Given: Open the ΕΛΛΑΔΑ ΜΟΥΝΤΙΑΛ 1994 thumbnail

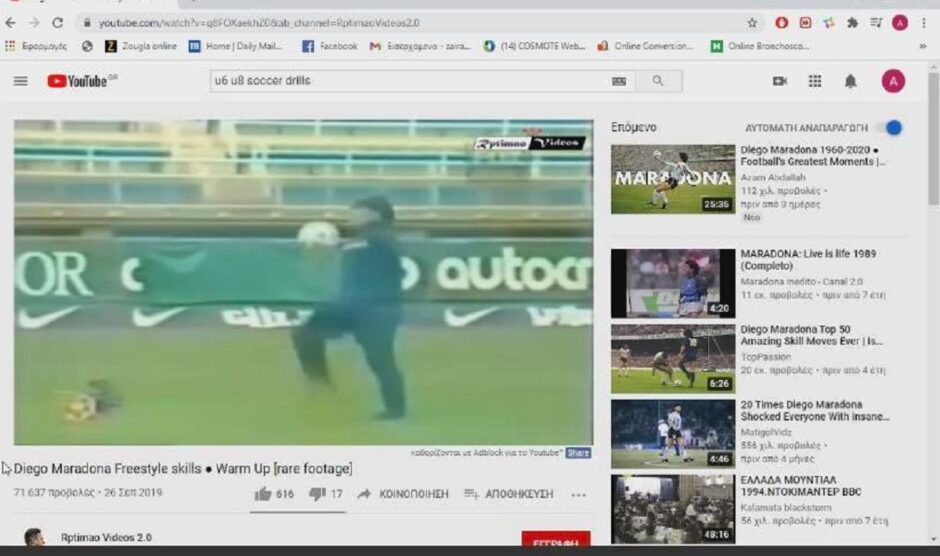Looking at the screenshot, I should (673, 509).
